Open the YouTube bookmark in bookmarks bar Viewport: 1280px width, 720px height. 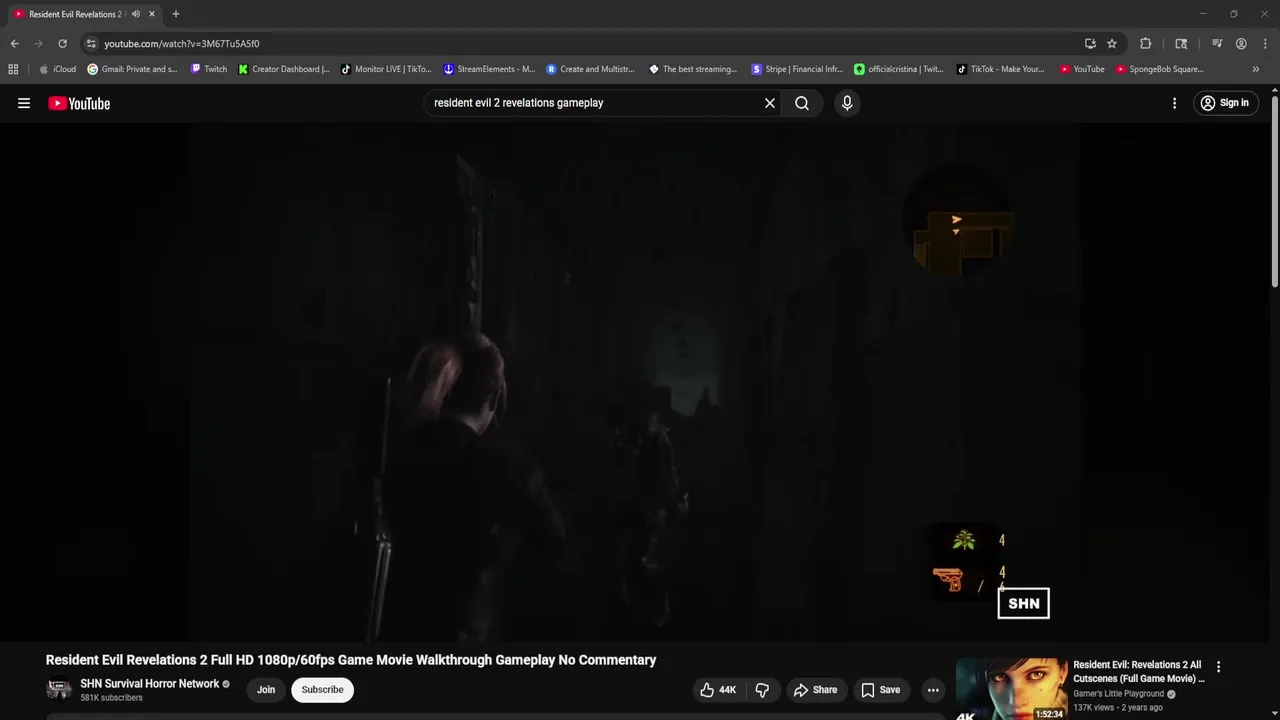point(1082,69)
